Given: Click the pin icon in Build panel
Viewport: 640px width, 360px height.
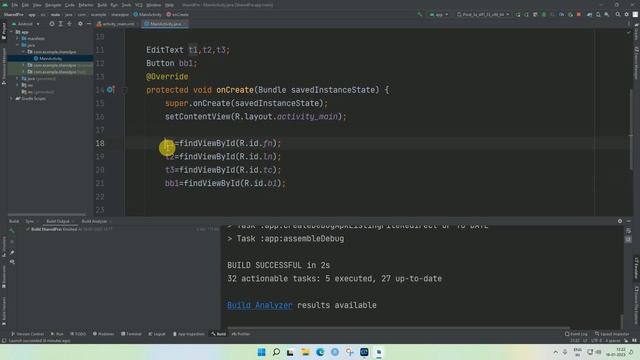Looking at the screenshot, I should coord(12,252).
